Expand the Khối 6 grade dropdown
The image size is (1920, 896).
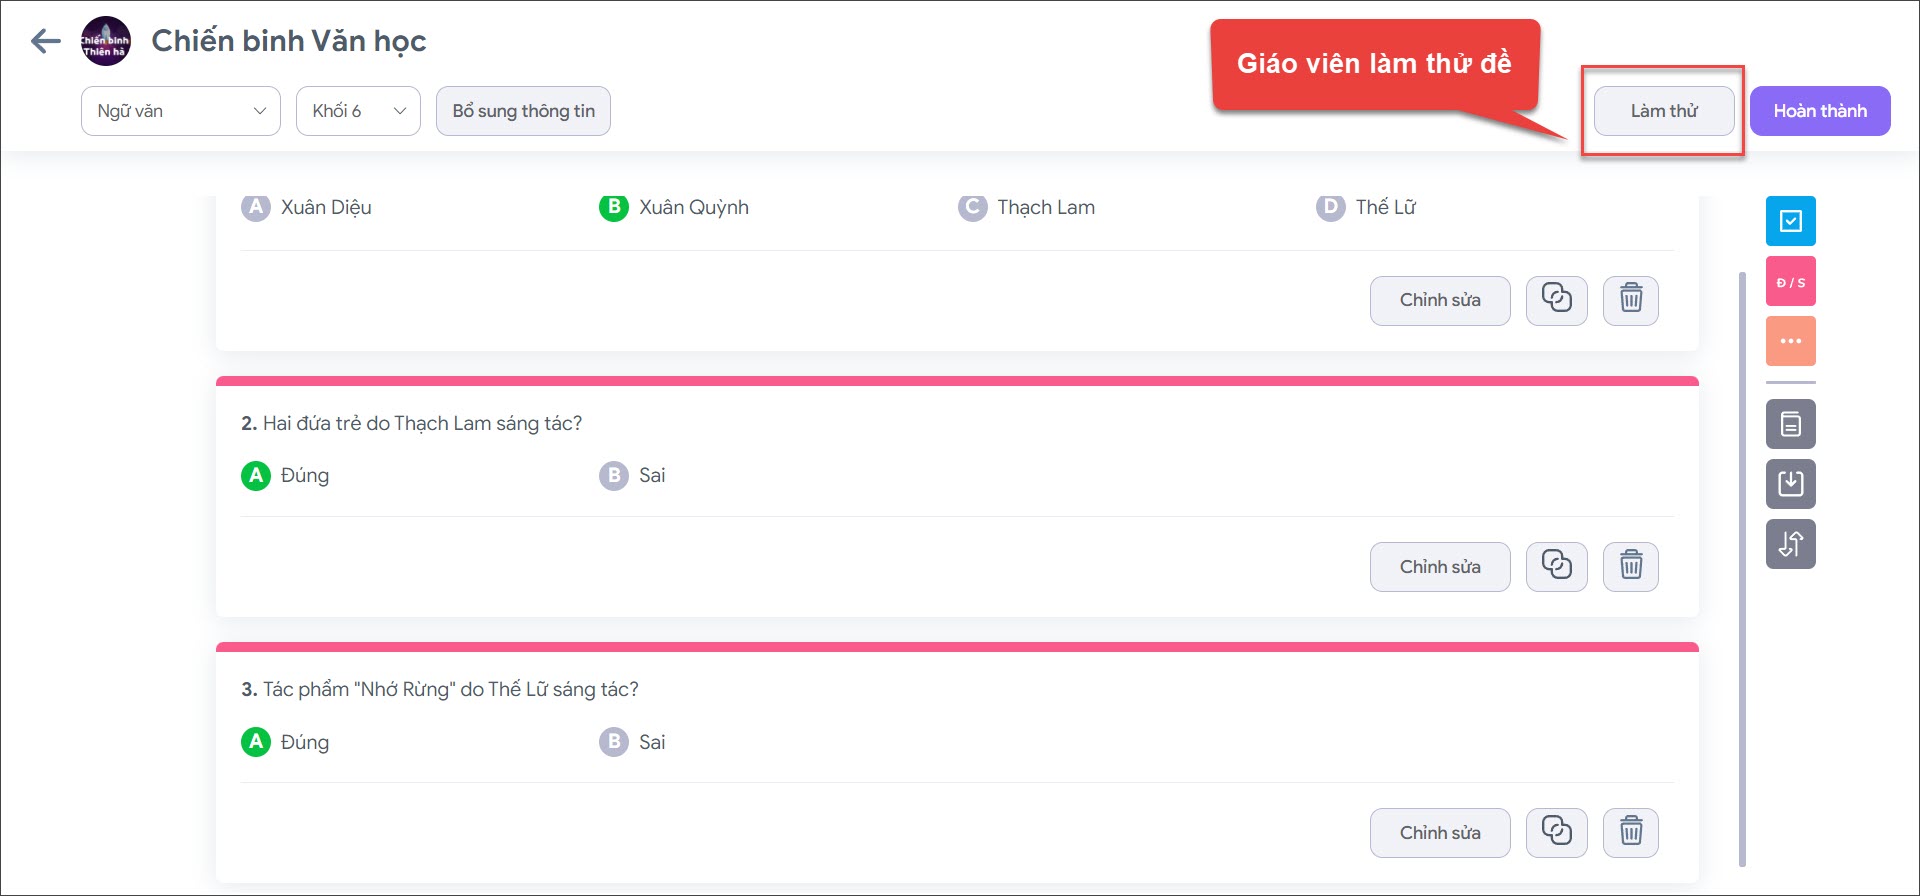(x=358, y=111)
